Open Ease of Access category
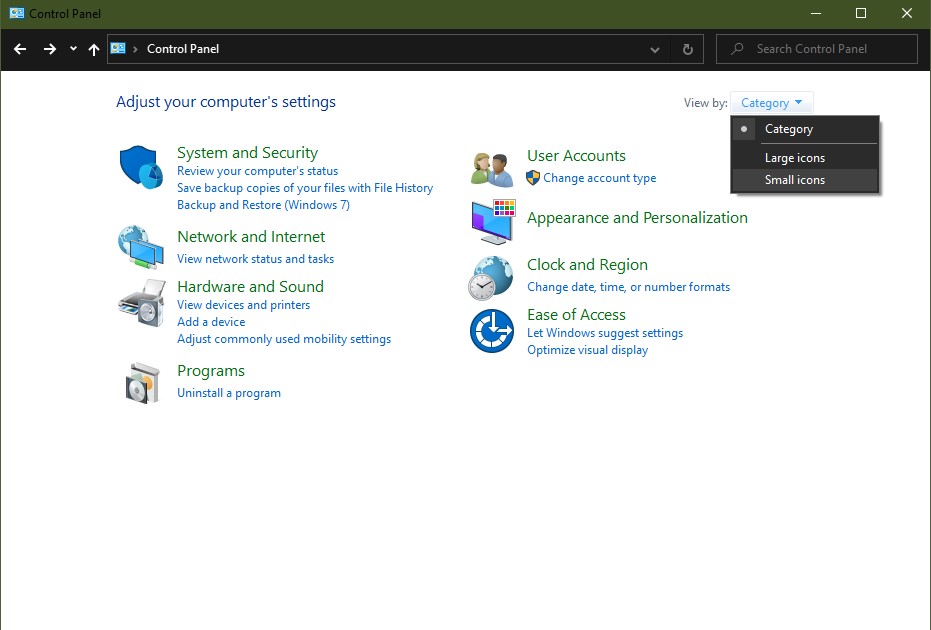This screenshot has height=630, width=931. pyautogui.click(x=577, y=315)
